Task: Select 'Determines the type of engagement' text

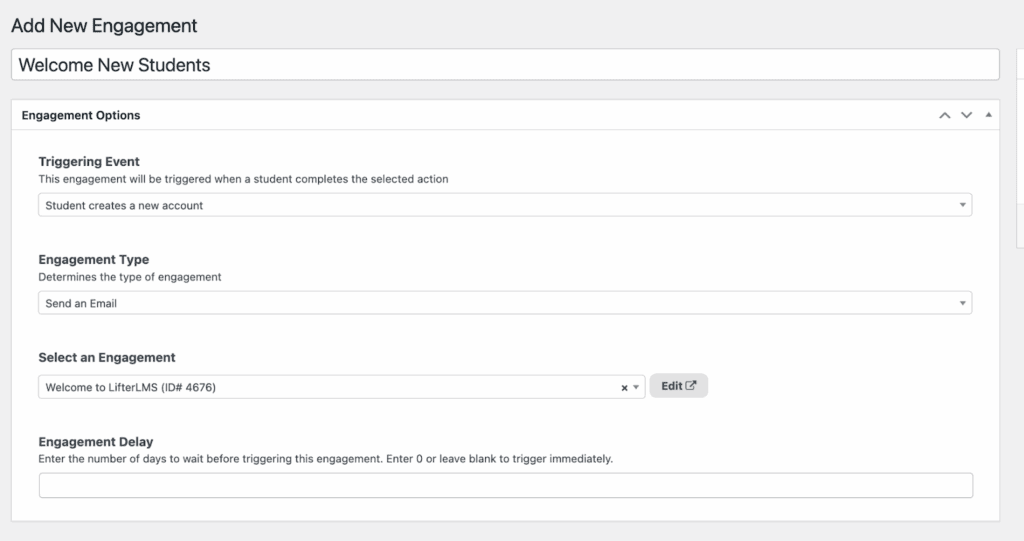Action: 129,277
